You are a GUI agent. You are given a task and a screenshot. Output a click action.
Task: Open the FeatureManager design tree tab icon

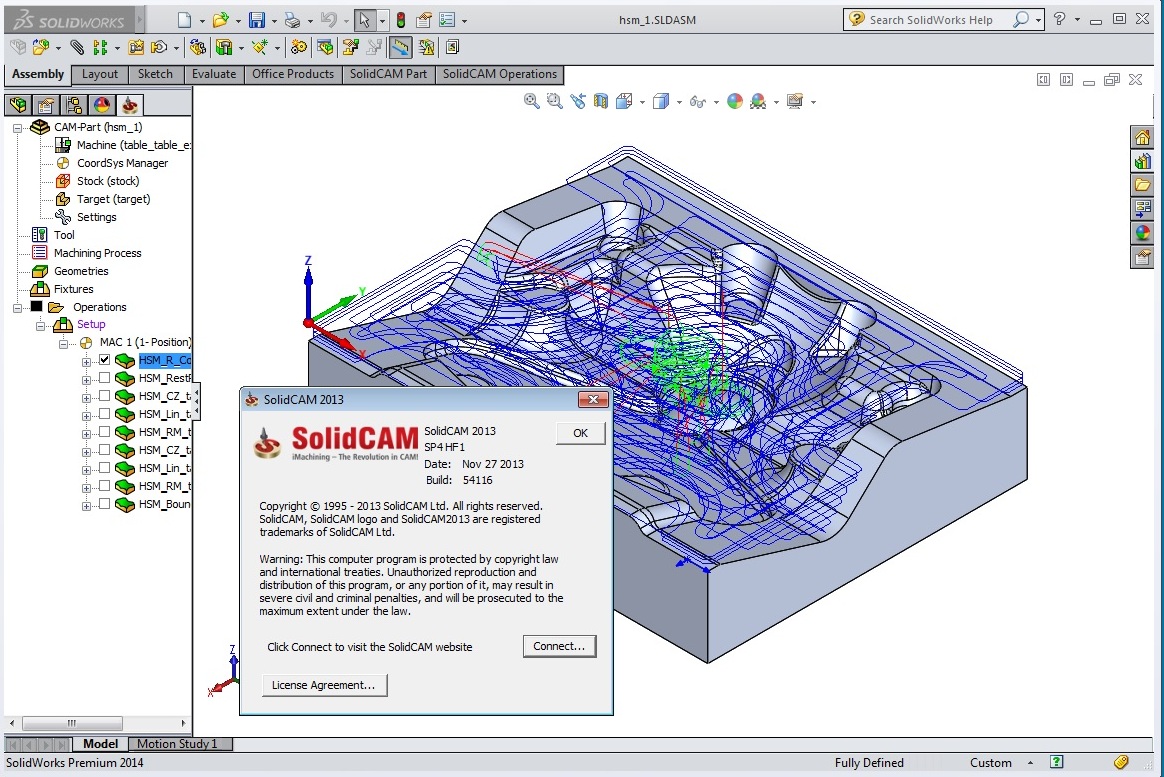[18, 105]
